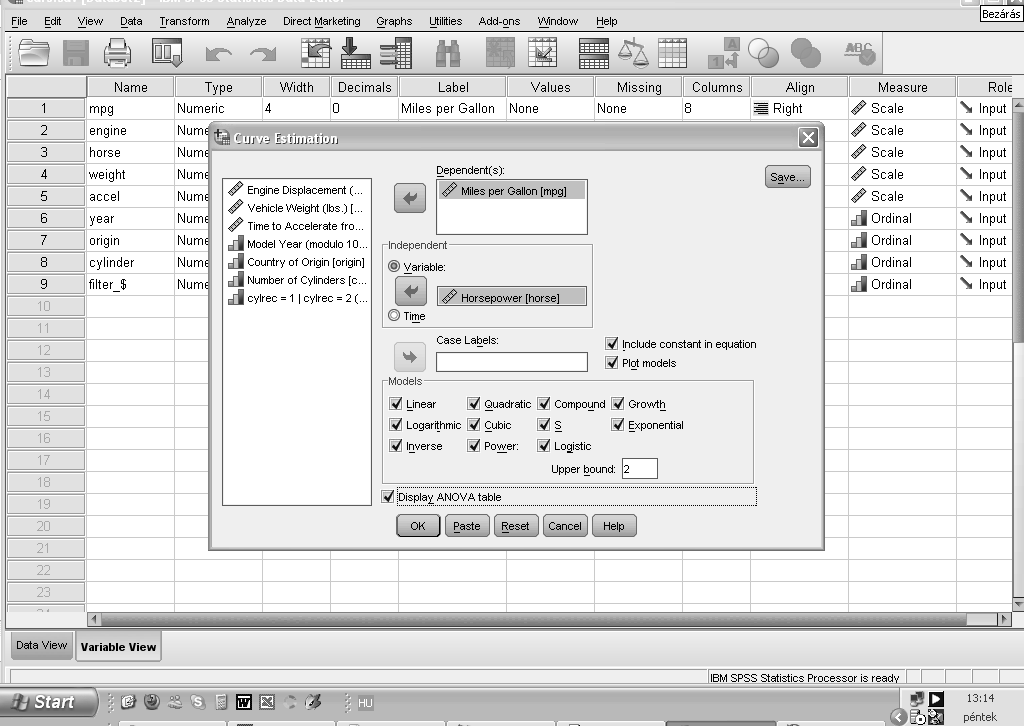Click the Paste button
The width and height of the screenshot is (1024, 726).
(466, 526)
